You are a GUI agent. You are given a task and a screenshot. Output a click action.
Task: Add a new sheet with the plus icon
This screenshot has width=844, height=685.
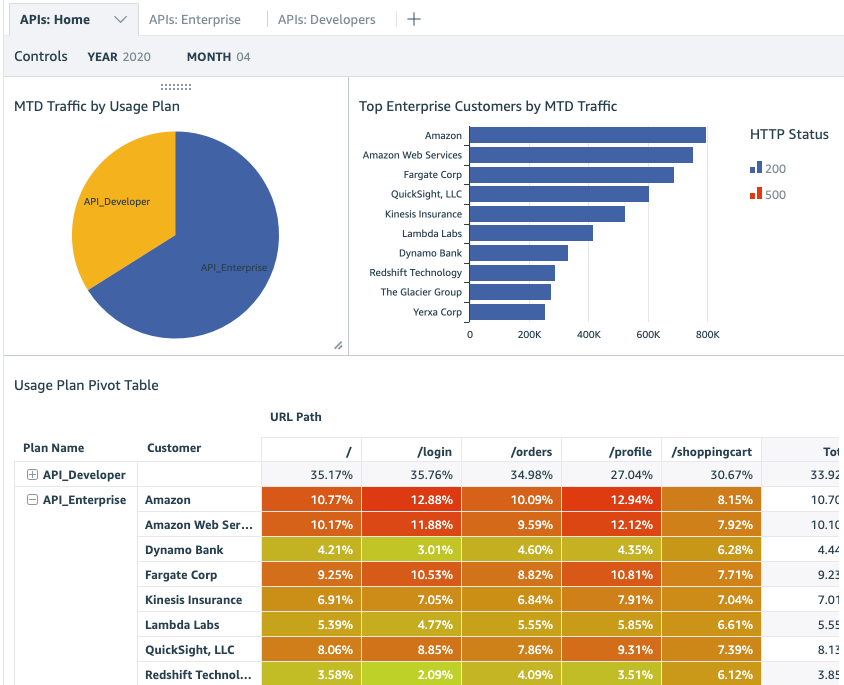[x=413, y=19]
